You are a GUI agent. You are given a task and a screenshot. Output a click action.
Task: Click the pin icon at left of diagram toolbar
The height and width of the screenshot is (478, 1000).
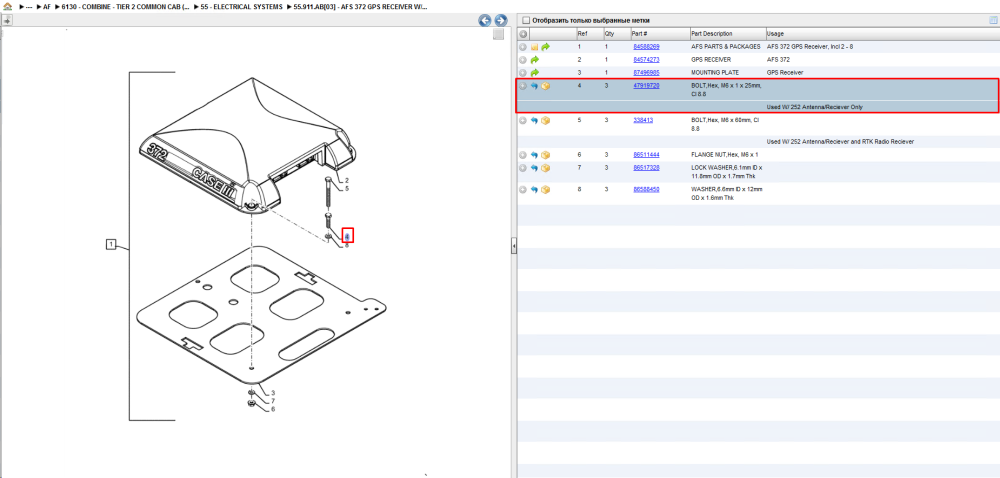(7, 20)
